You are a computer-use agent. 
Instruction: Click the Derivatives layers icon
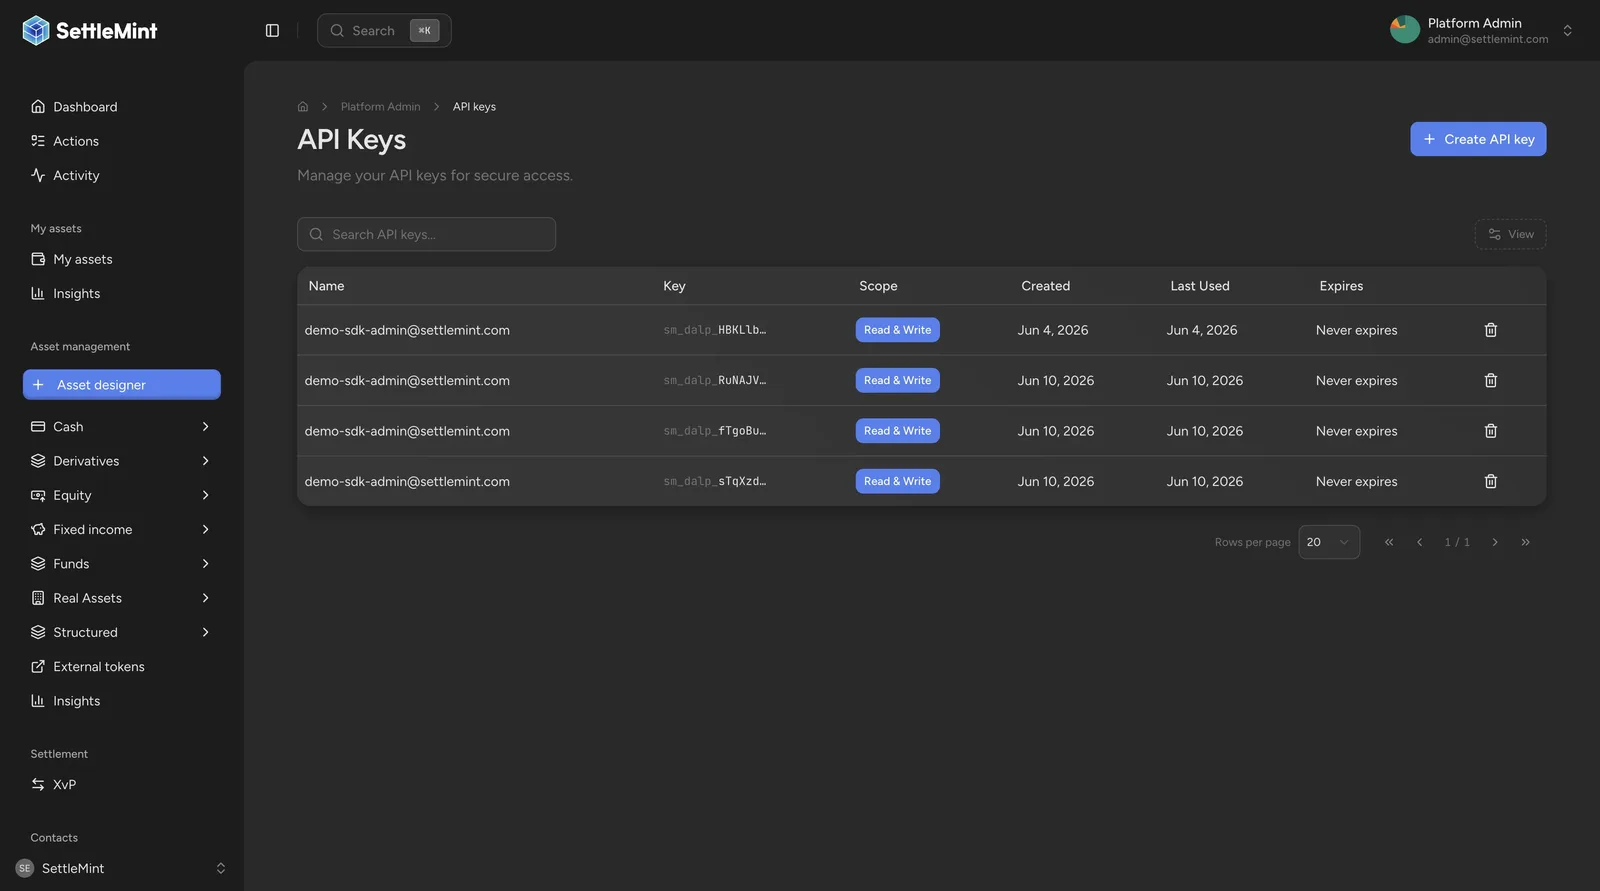(x=38, y=461)
